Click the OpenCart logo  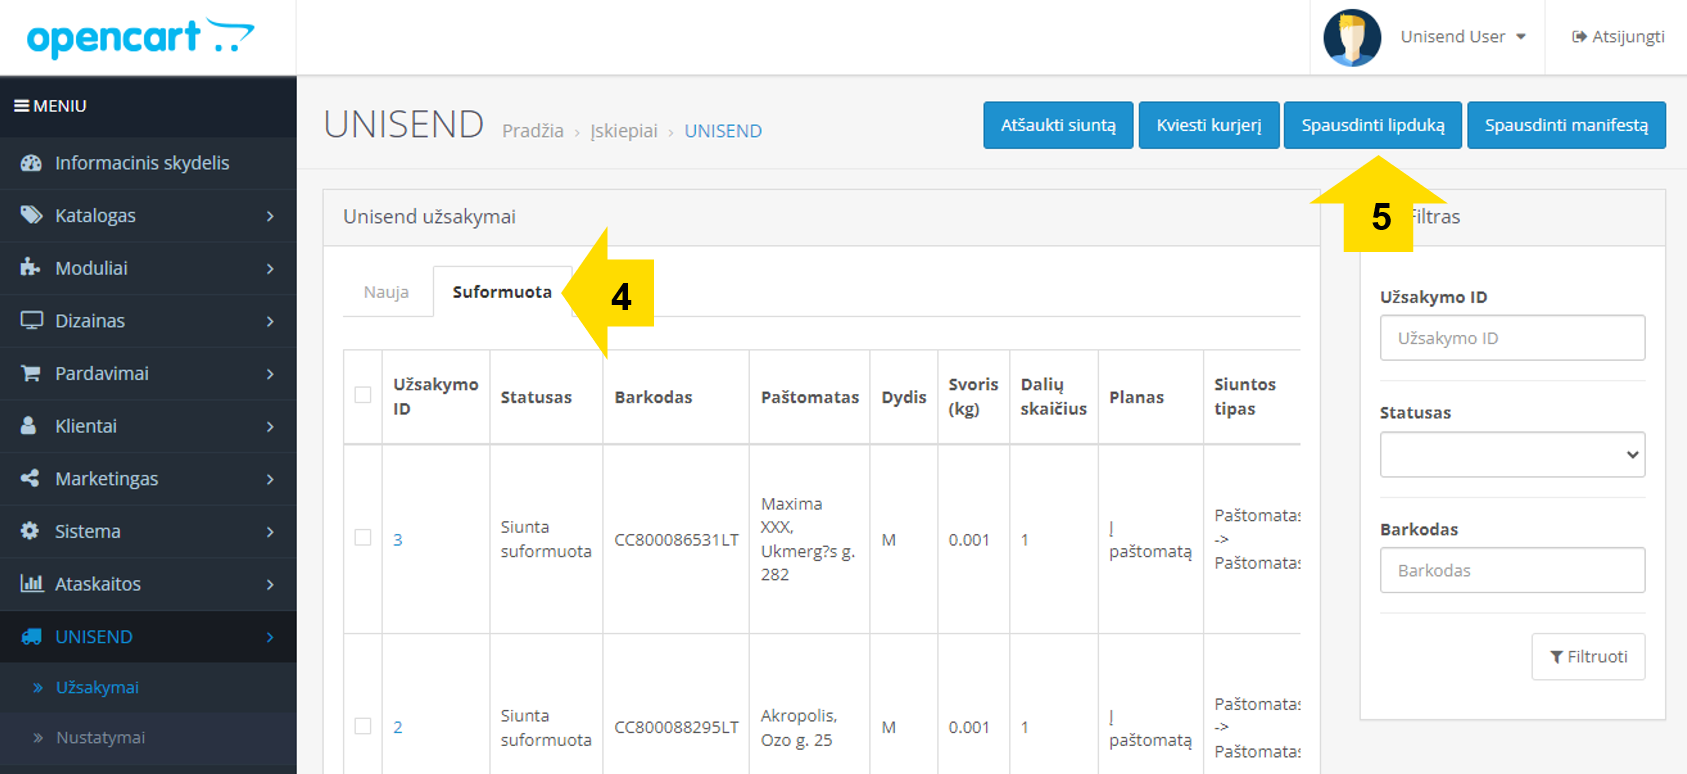[x=140, y=37]
